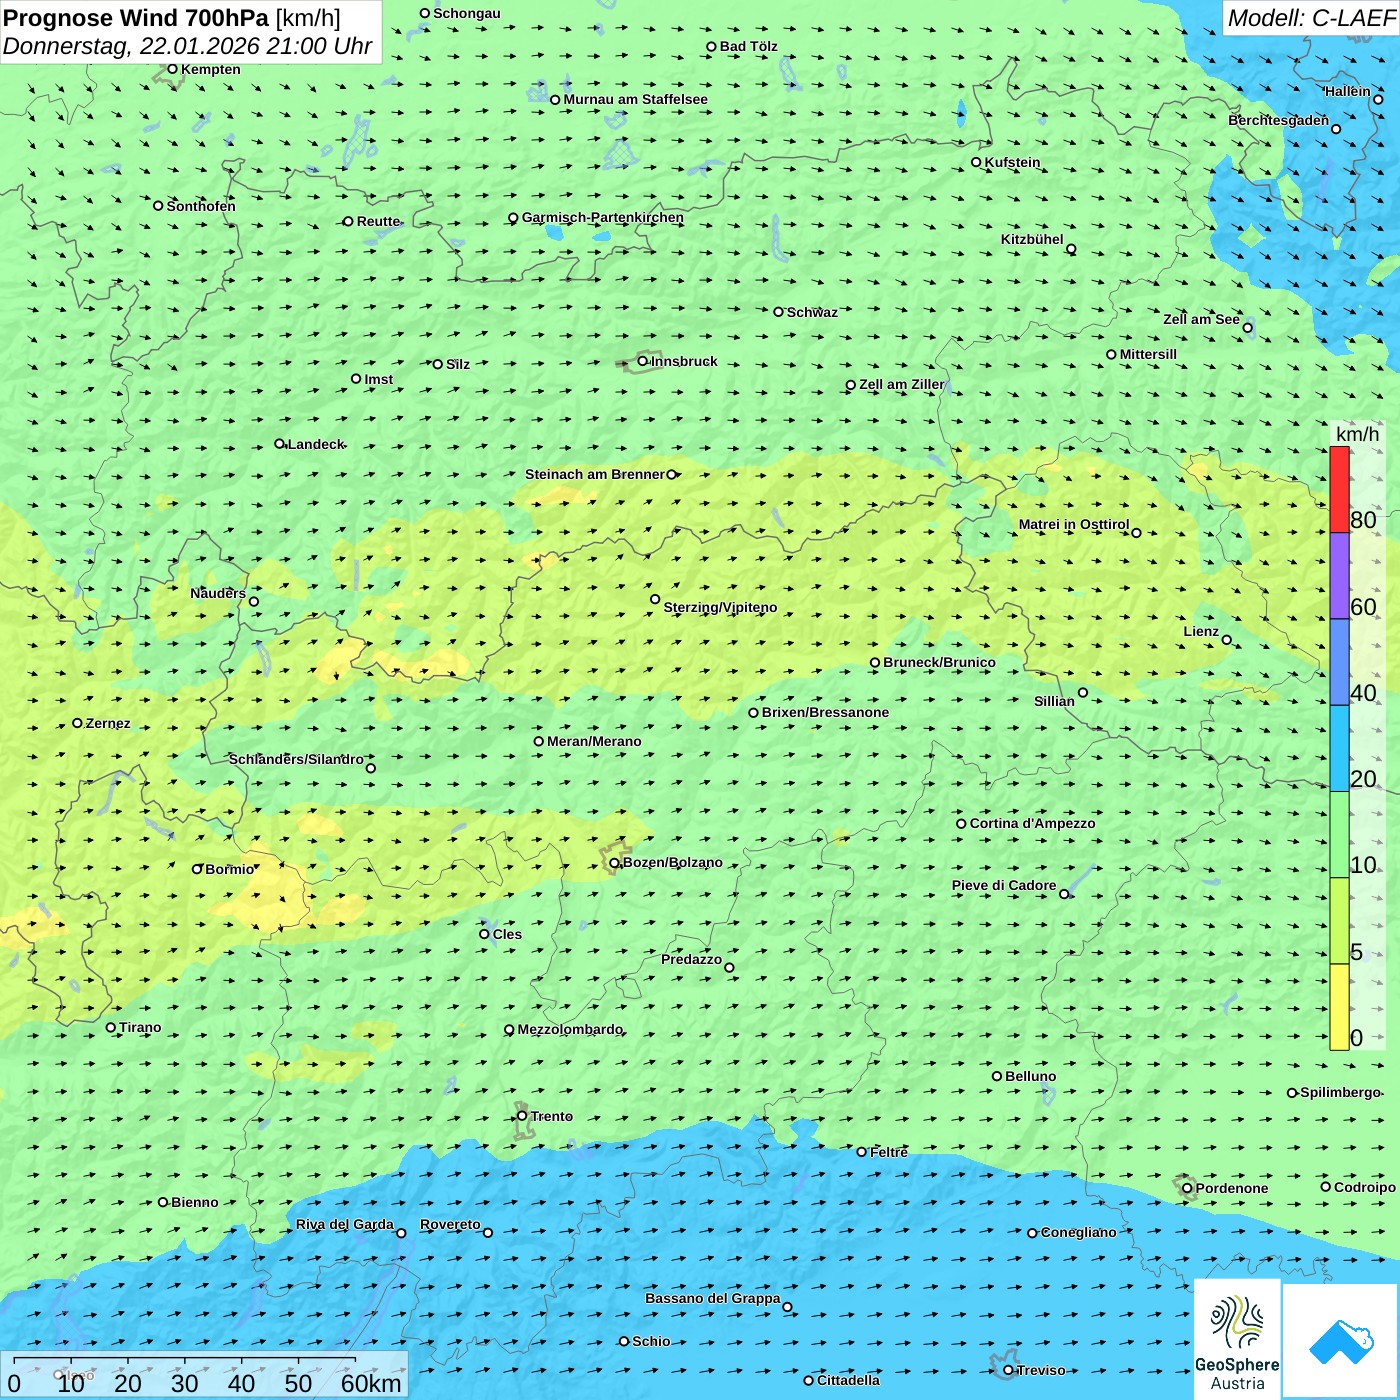Screen dimensions: 1400x1400
Task: Click the blue mountain and cloud logo
Action: pyautogui.click(x=1341, y=1341)
